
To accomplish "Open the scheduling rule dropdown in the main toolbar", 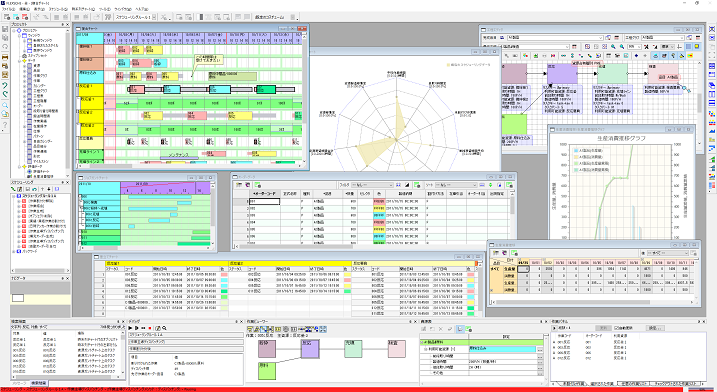I will [154, 17].
